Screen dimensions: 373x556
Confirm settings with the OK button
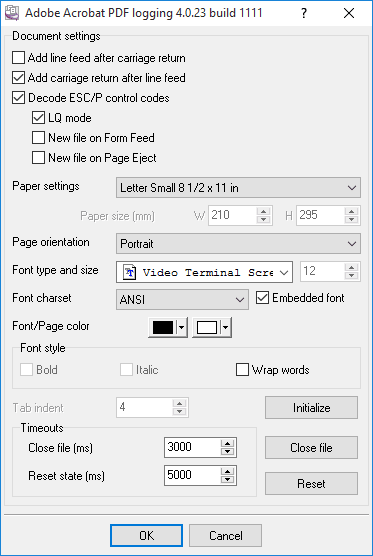point(146,535)
